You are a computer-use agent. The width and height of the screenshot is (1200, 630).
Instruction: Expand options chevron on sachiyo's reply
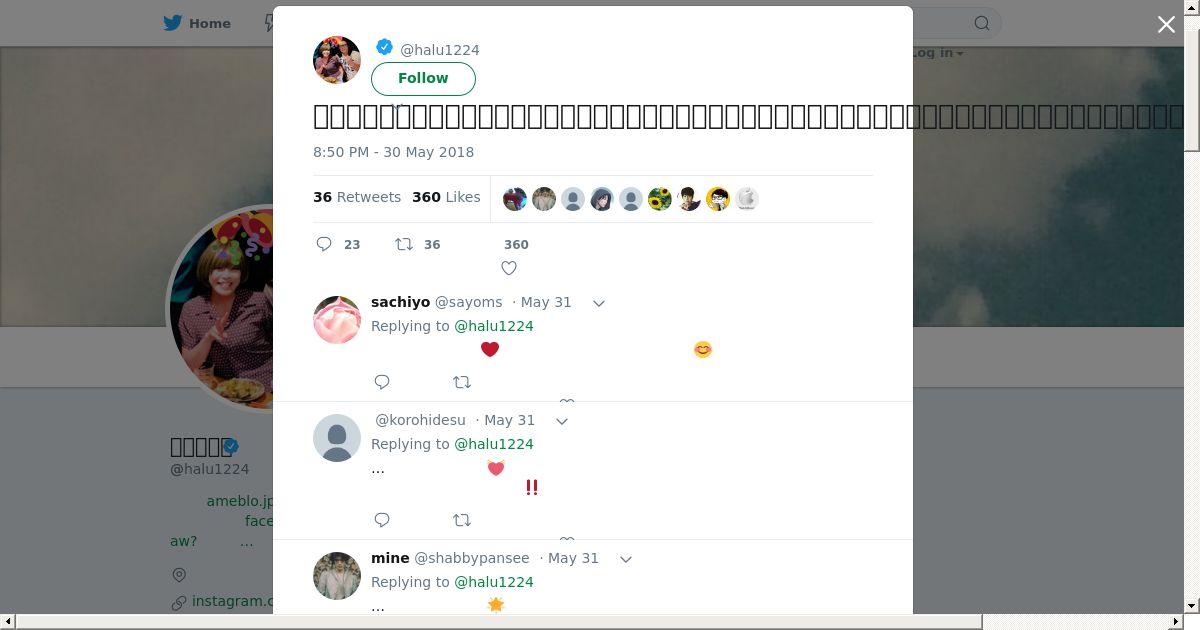[599, 303]
